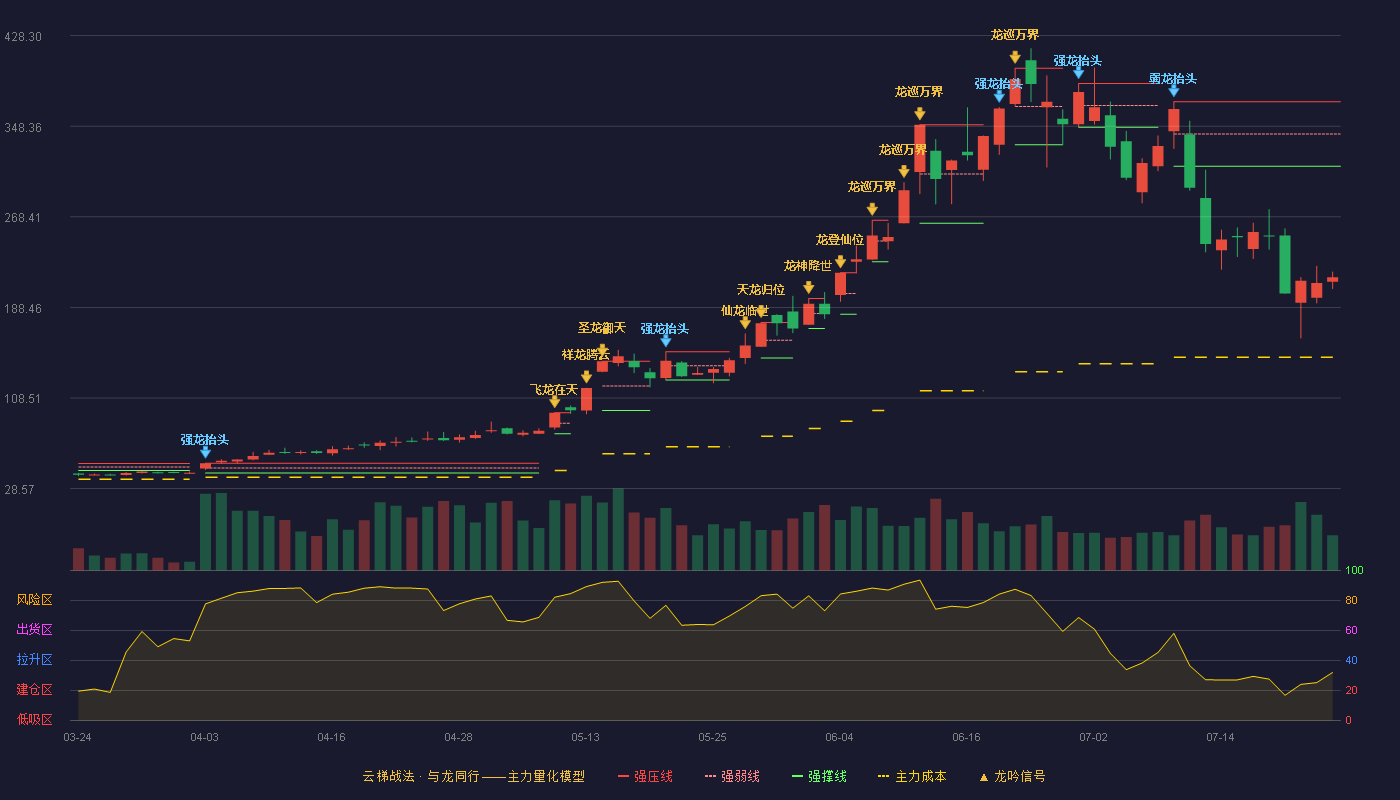Select the 建仓区 zone label
Image resolution: width=1400 pixels, height=800 pixels.
tap(35, 690)
